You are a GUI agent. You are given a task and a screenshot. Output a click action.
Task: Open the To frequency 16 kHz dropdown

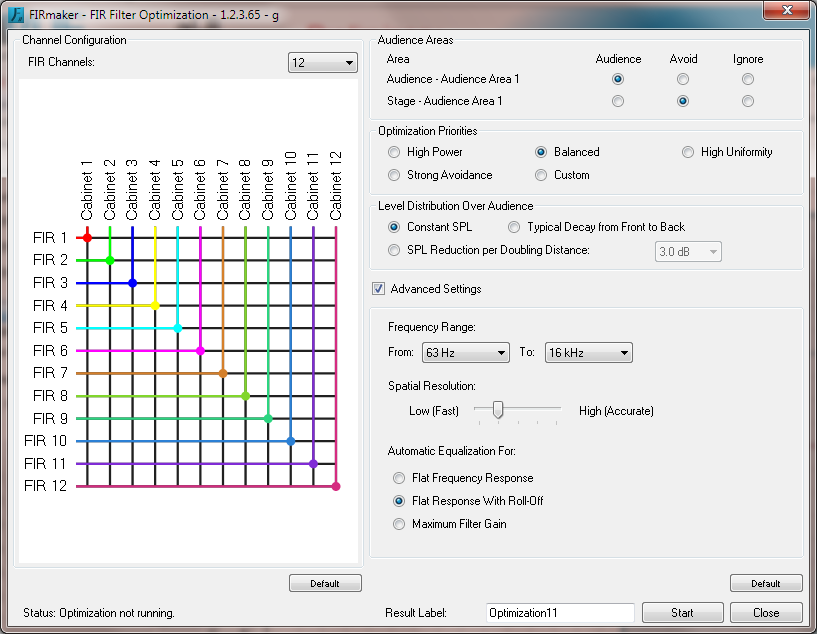point(588,353)
